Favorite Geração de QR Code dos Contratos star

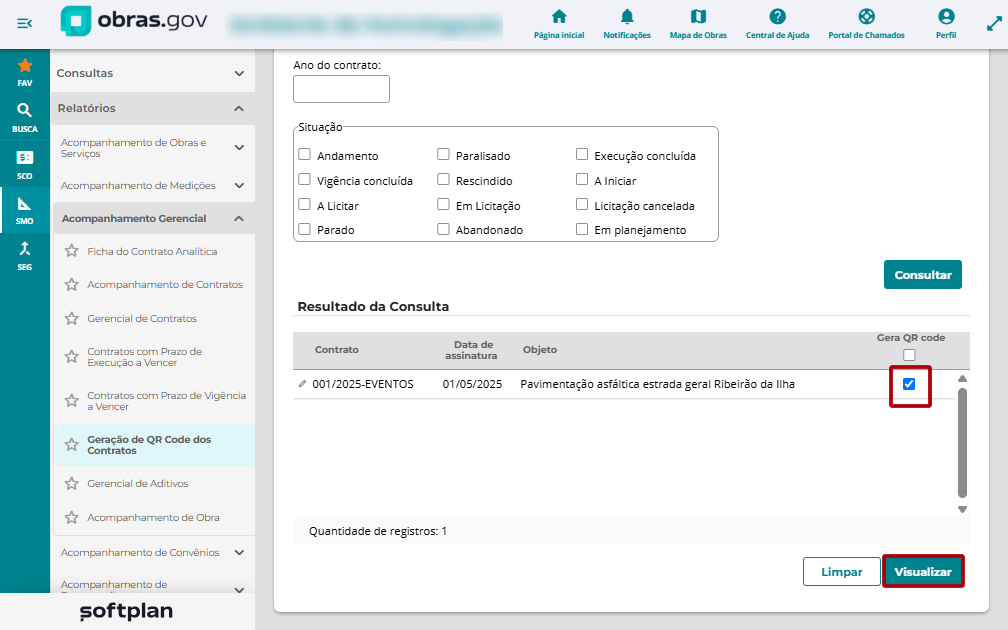click(71, 445)
